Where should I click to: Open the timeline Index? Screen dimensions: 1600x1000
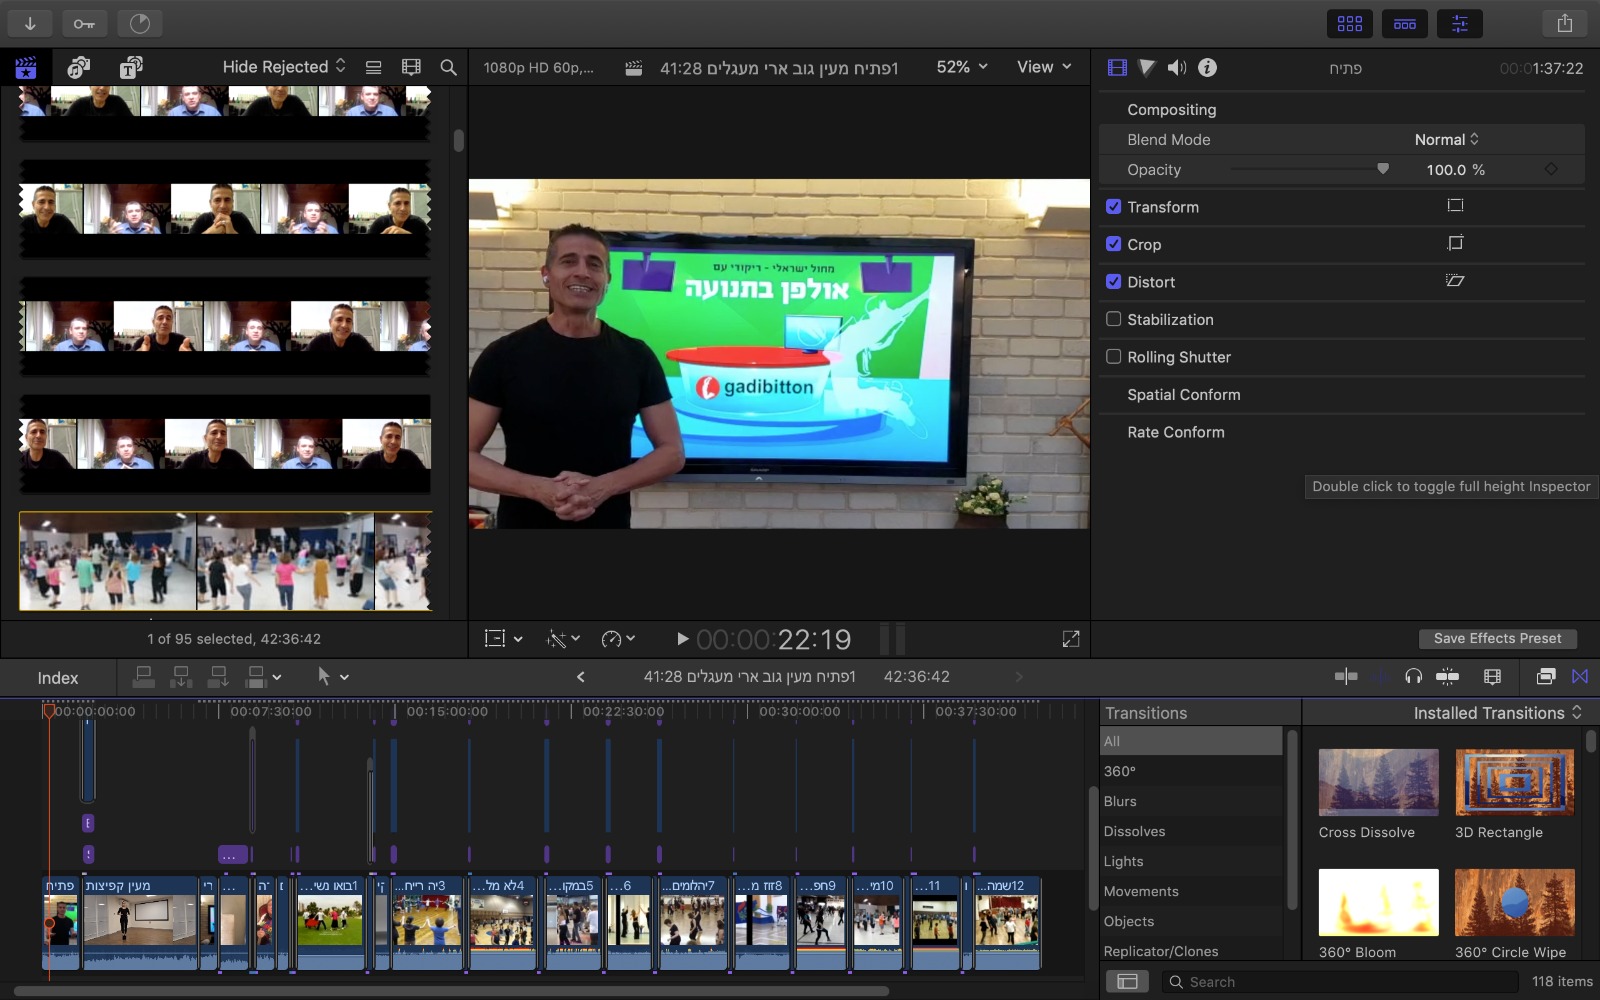click(58, 678)
